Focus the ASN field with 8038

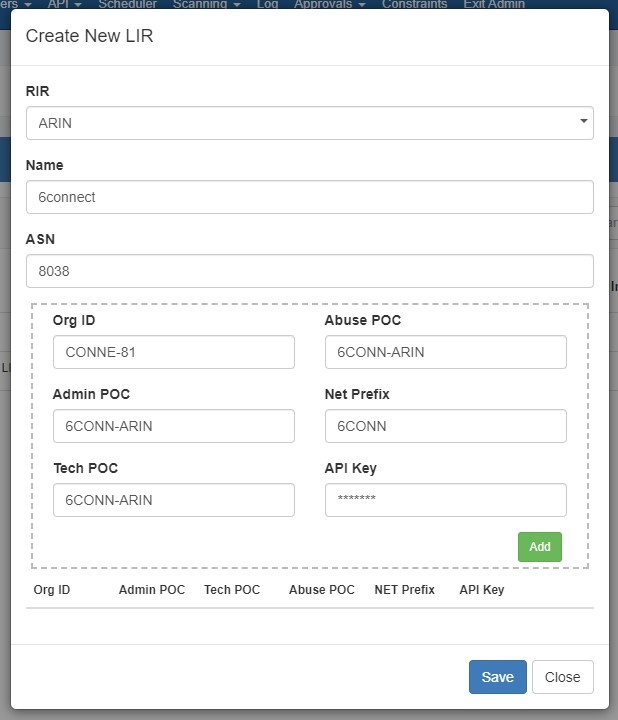[x=309, y=270]
